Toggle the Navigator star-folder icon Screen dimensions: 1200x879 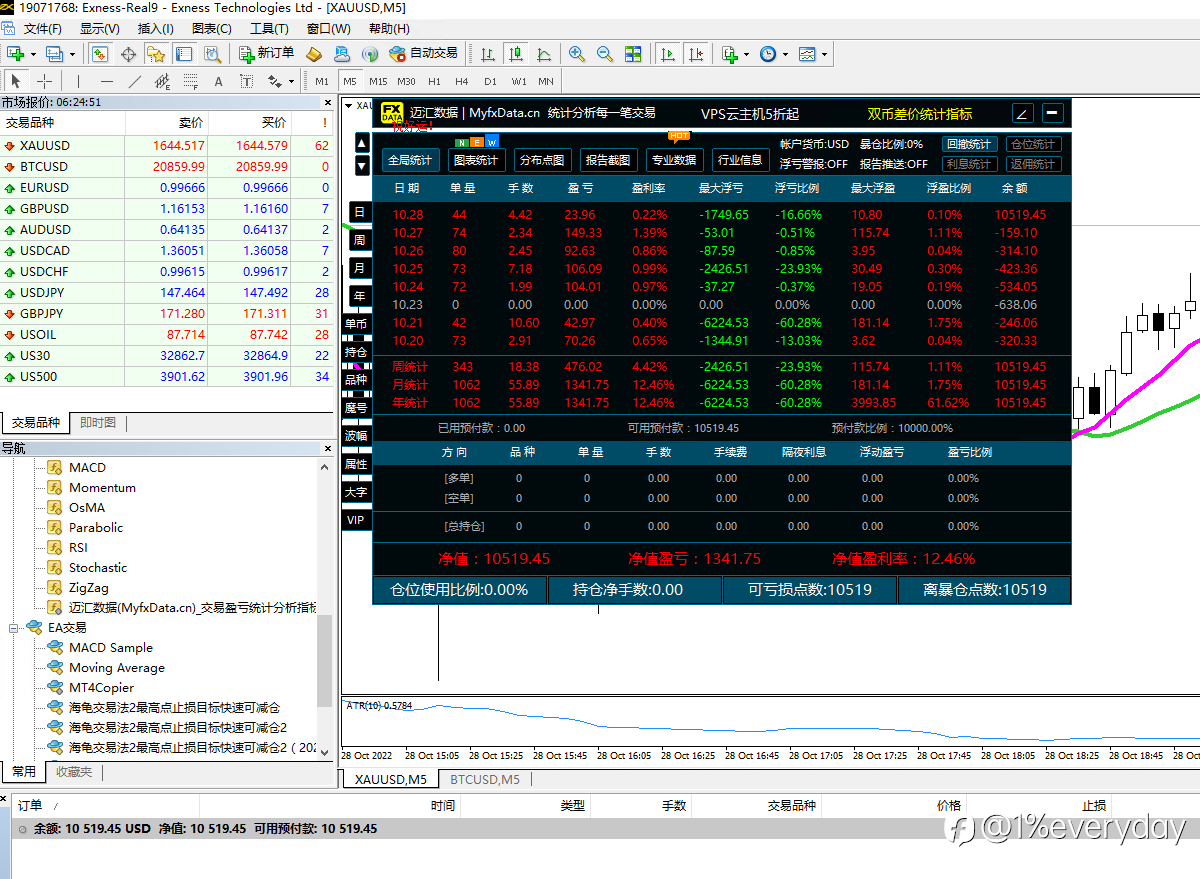(x=156, y=53)
